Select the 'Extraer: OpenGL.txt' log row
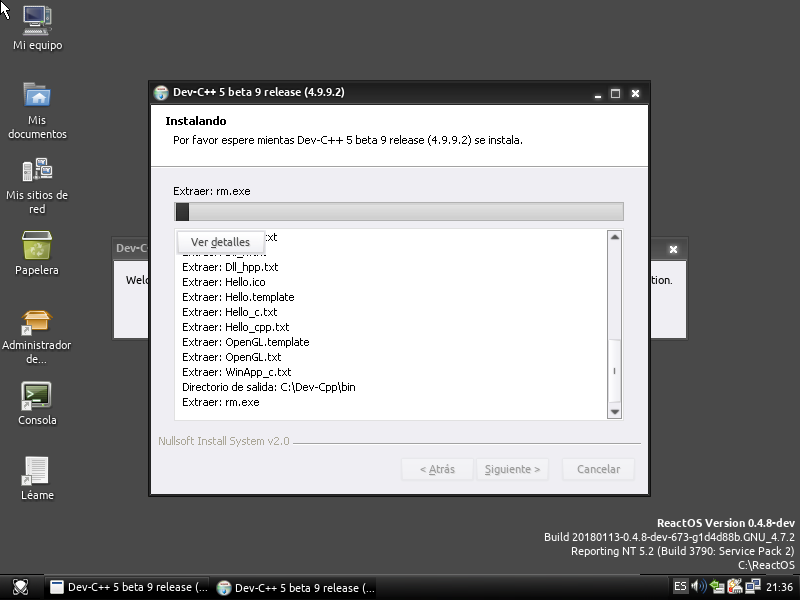The height and width of the screenshot is (600, 800). click(232, 357)
